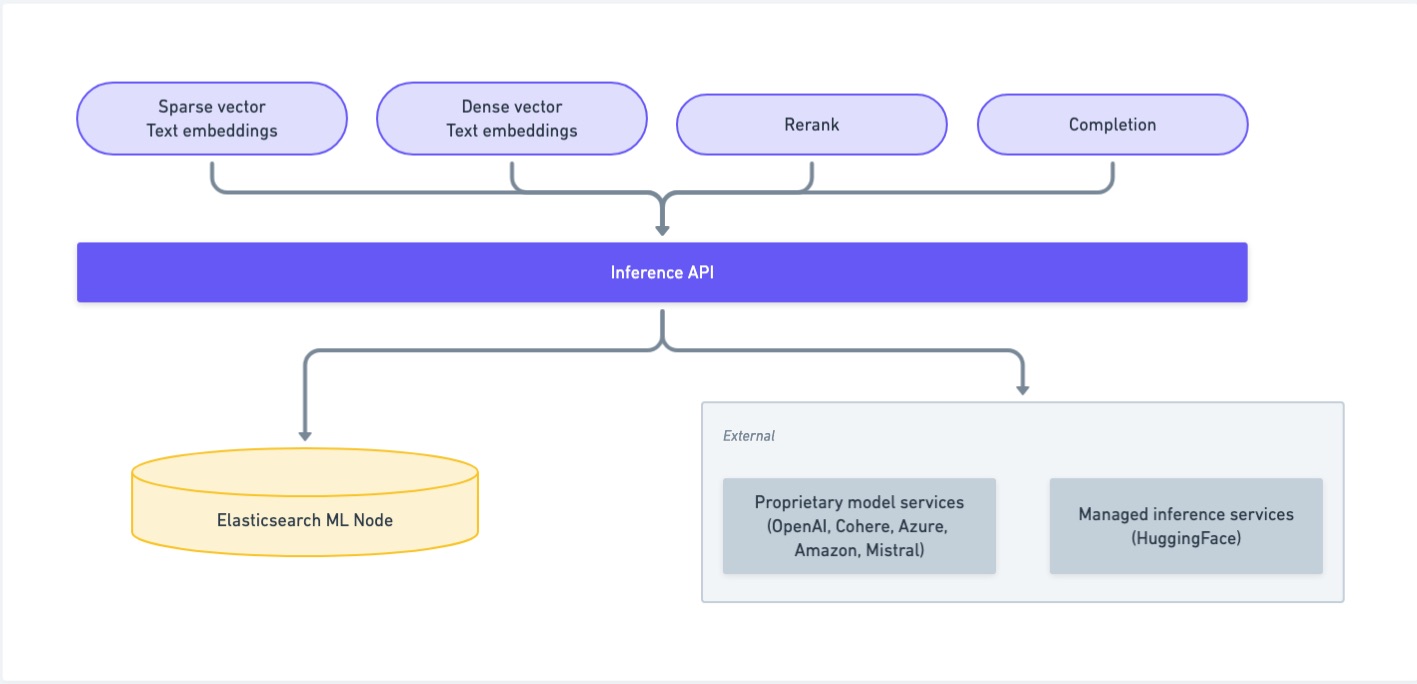This screenshot has height=684, width=1417.
Task: Open the External section label
Action: (748, 435)
